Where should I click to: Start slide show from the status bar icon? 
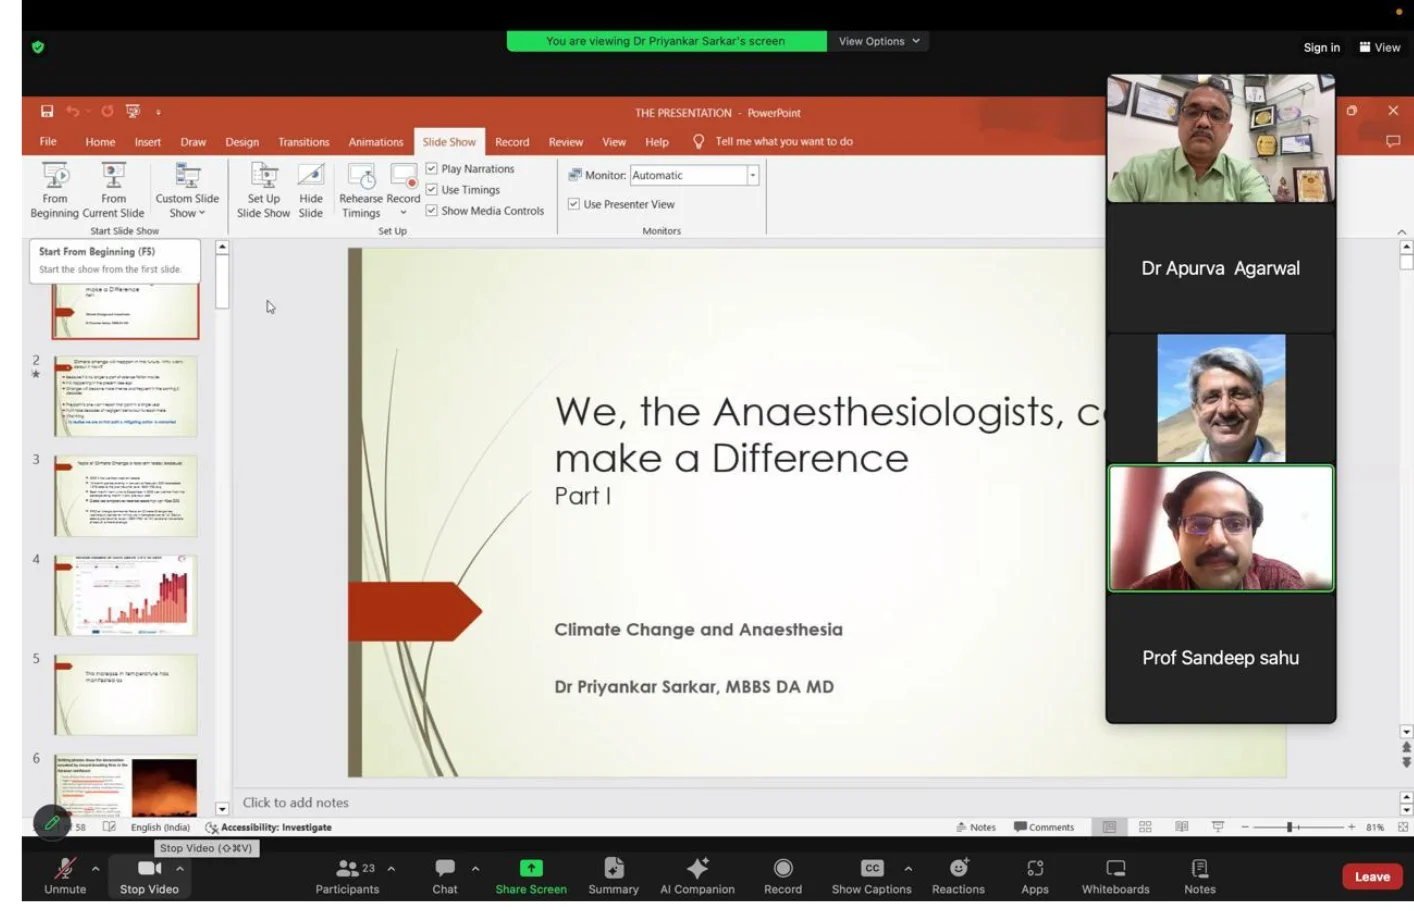coord(1218,827)
